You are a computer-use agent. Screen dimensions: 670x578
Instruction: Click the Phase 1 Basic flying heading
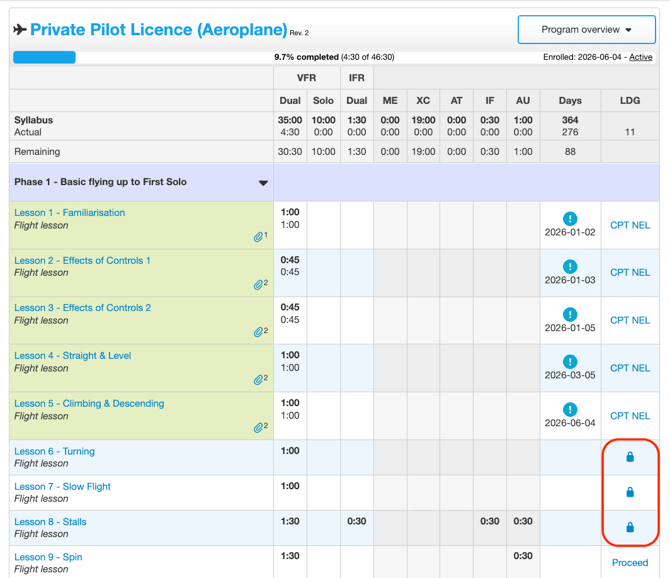coord(100,182)
